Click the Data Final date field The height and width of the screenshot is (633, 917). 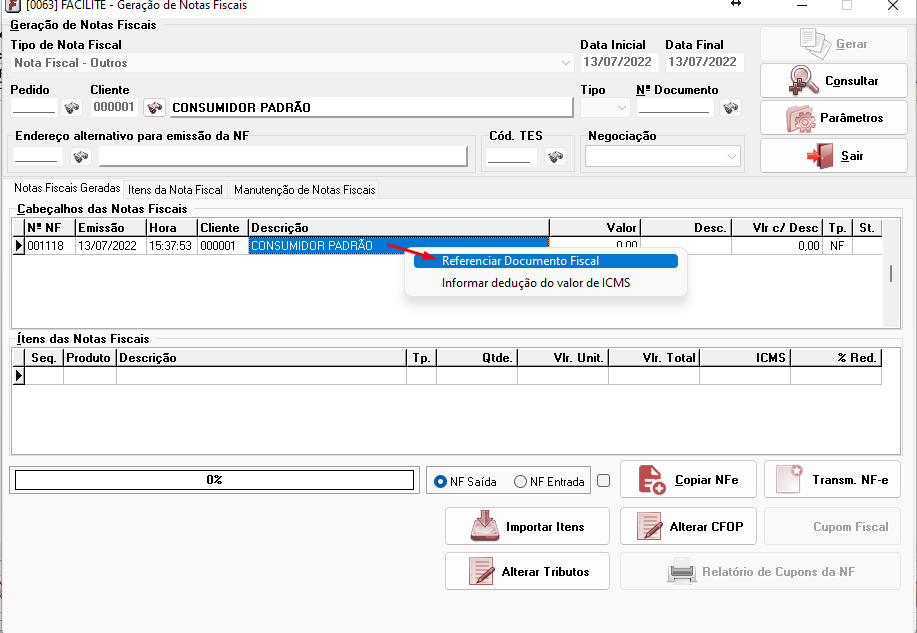click(x=704, y=62)
